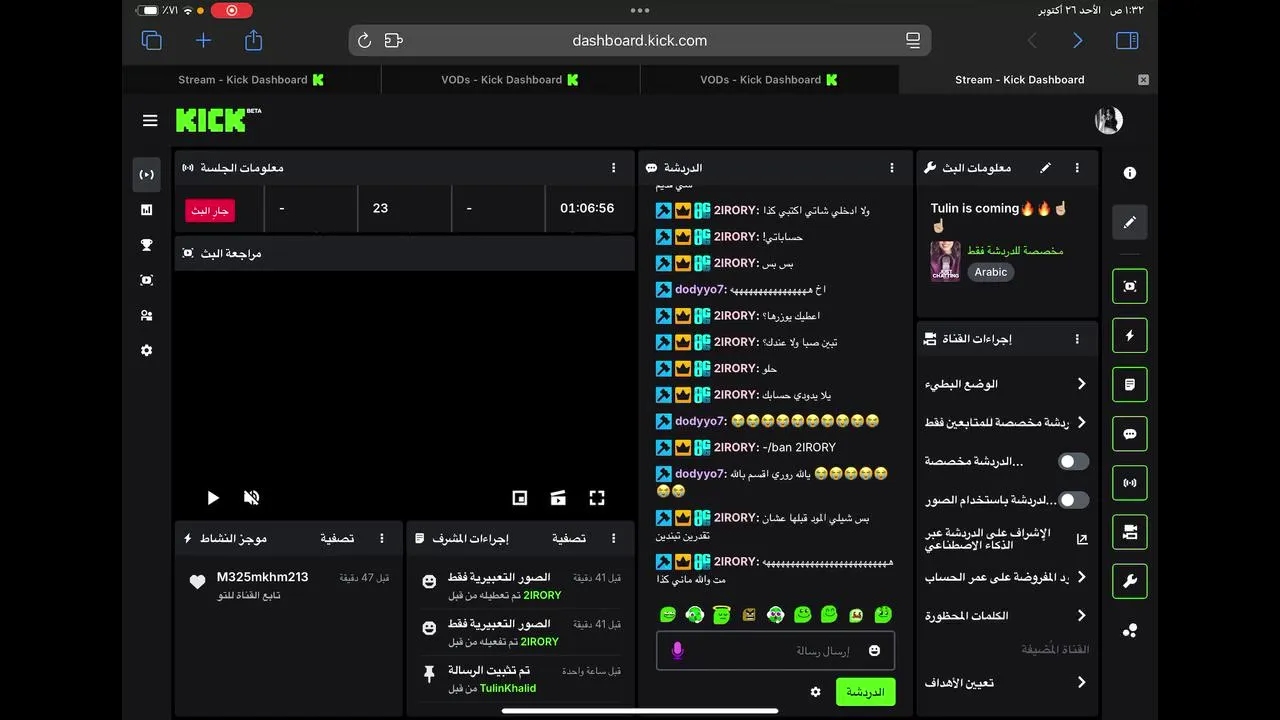Viewport: 1280px width, 720px height.
Task: Switch preview player to theater mode
Action: tap(558, 497)
